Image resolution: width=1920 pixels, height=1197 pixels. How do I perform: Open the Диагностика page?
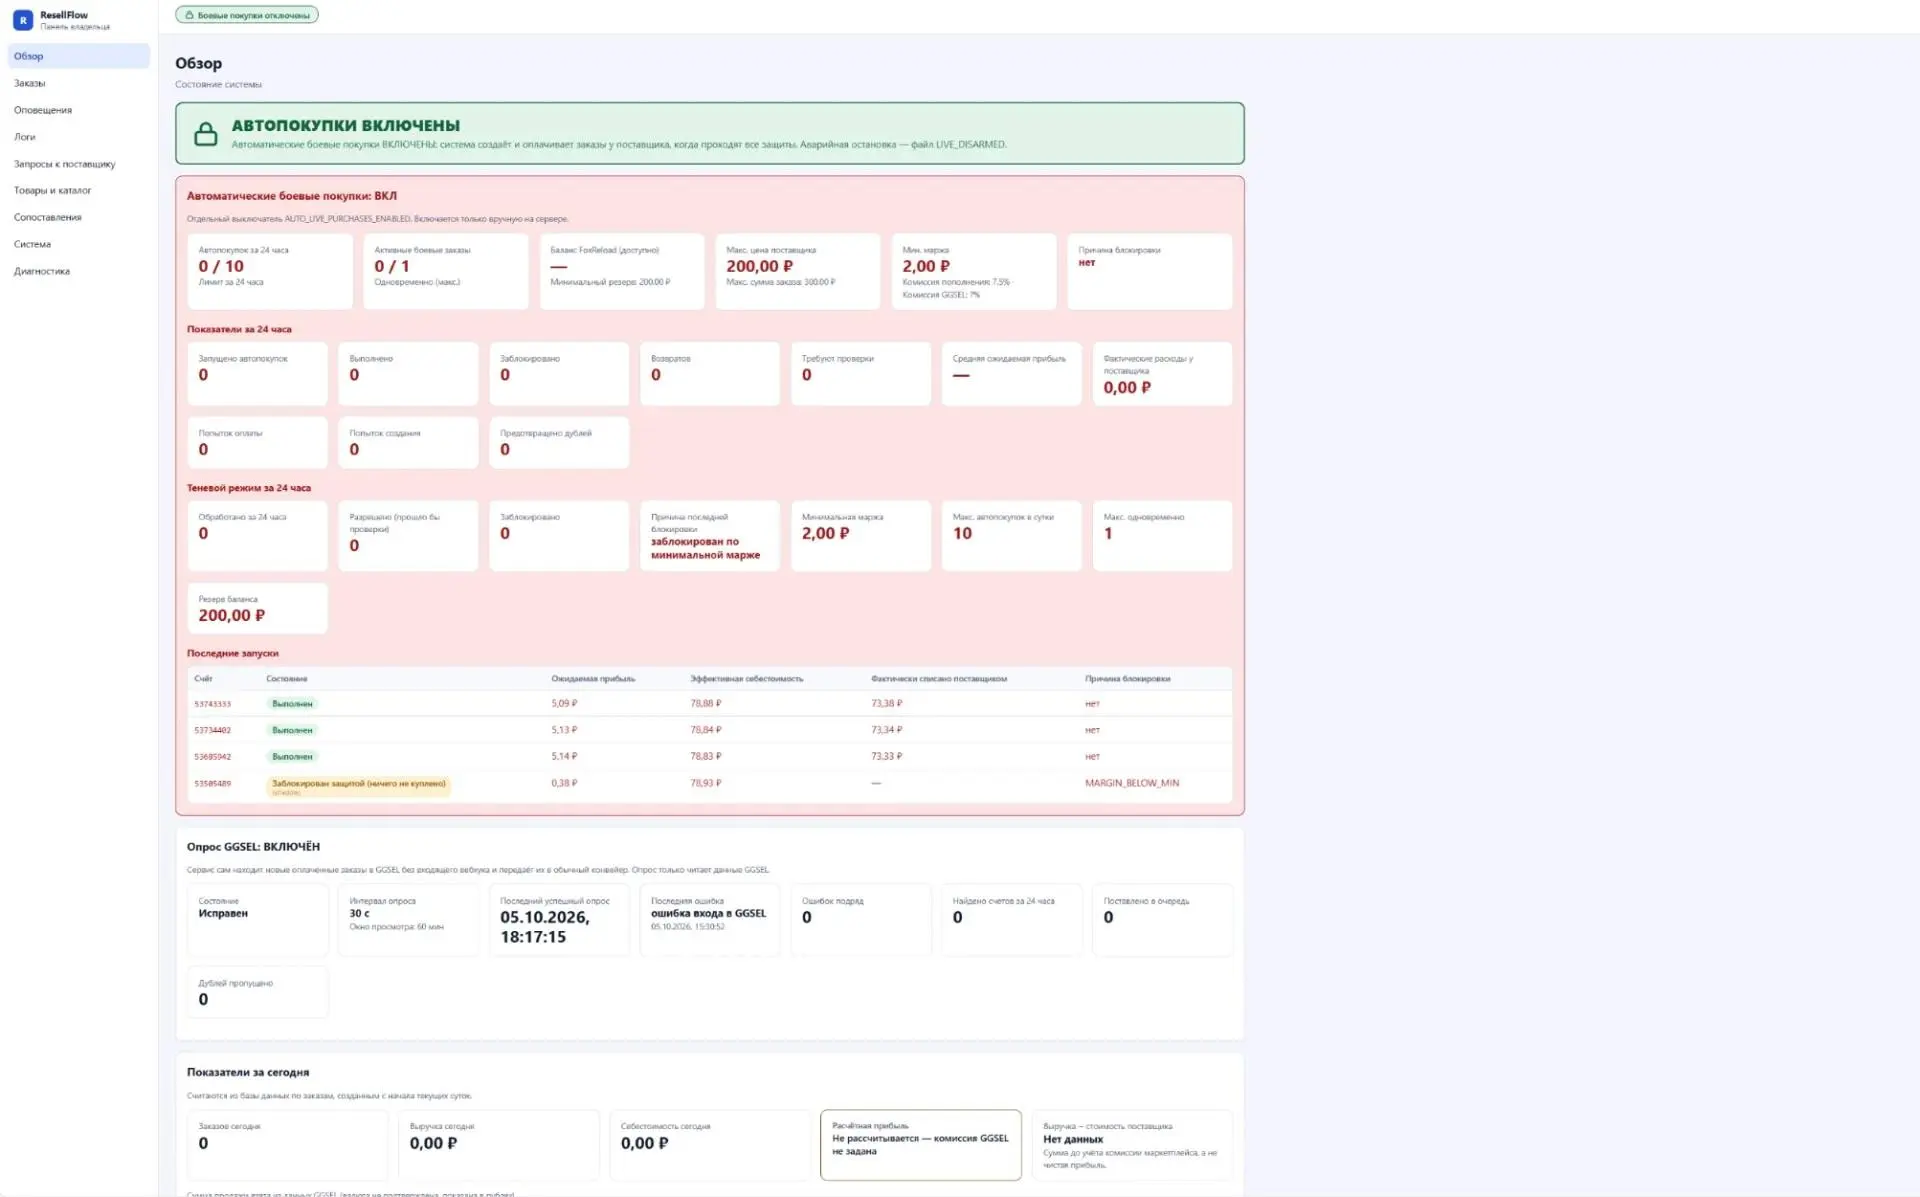(79, 271)
